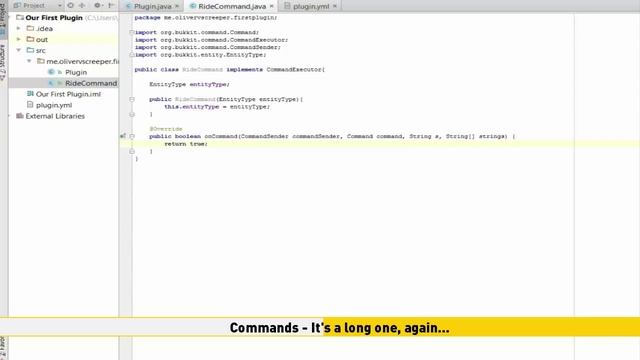This screenshot has width=640, height=360.
Task: Select the Our First Plugin root node
Action: [x=54, y=18]
